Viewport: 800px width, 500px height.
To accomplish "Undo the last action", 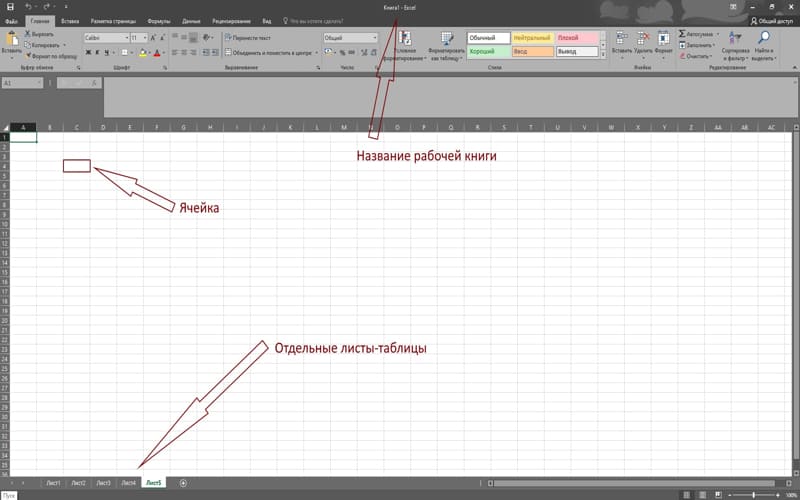I will pyautogui.click(x=28, y=7).
